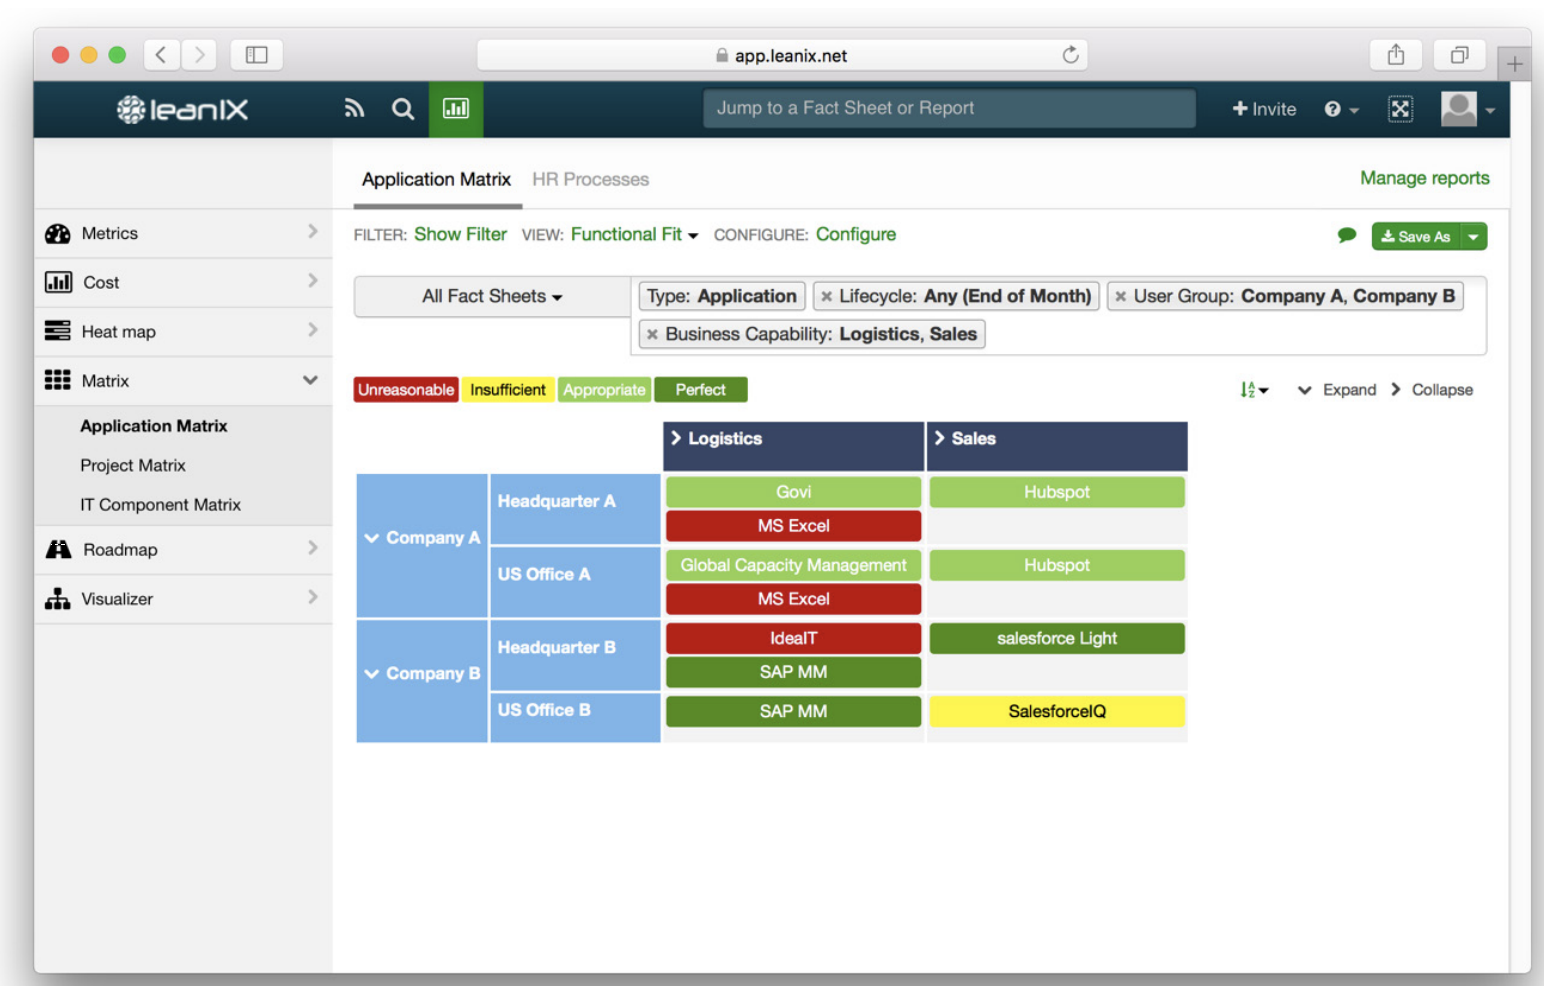1544x986 pixels.
Task: Click Headquarter A row header
Action: 575,509
